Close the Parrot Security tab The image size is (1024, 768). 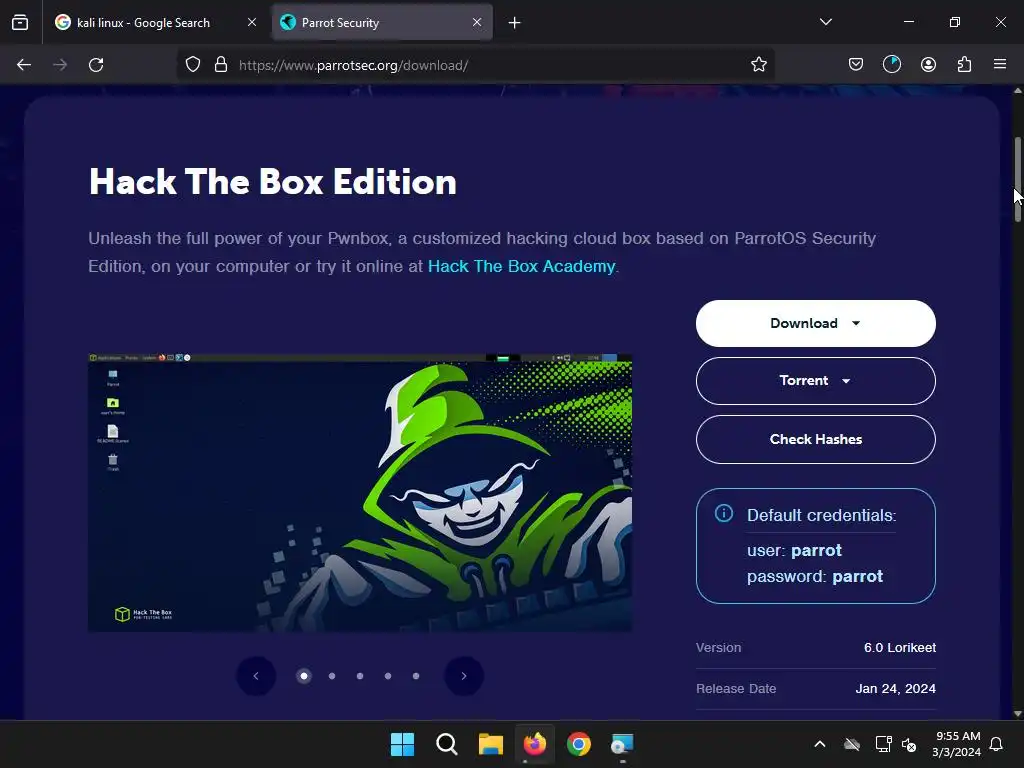tap(477, 22)
